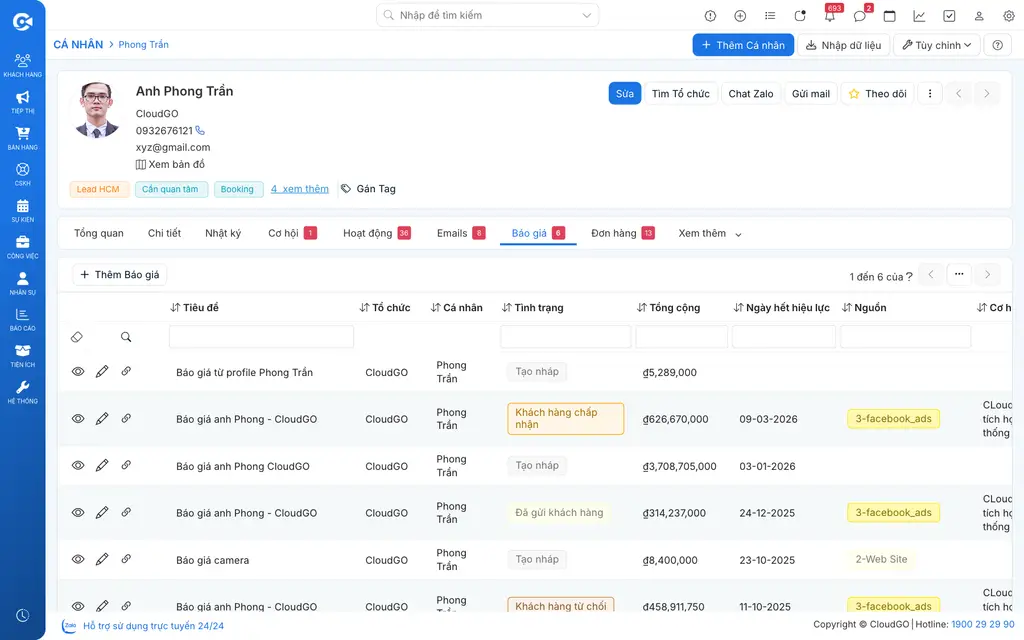
Task: Open the 4 xem thêm tags link
Action: pos(300,189)
